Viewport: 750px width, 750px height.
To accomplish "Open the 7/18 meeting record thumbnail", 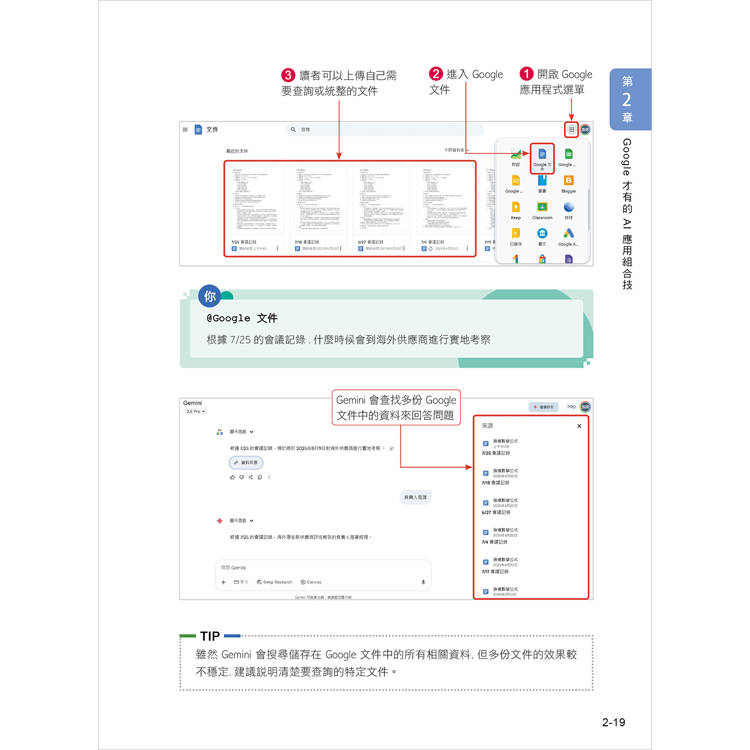I will pos(318,200).
